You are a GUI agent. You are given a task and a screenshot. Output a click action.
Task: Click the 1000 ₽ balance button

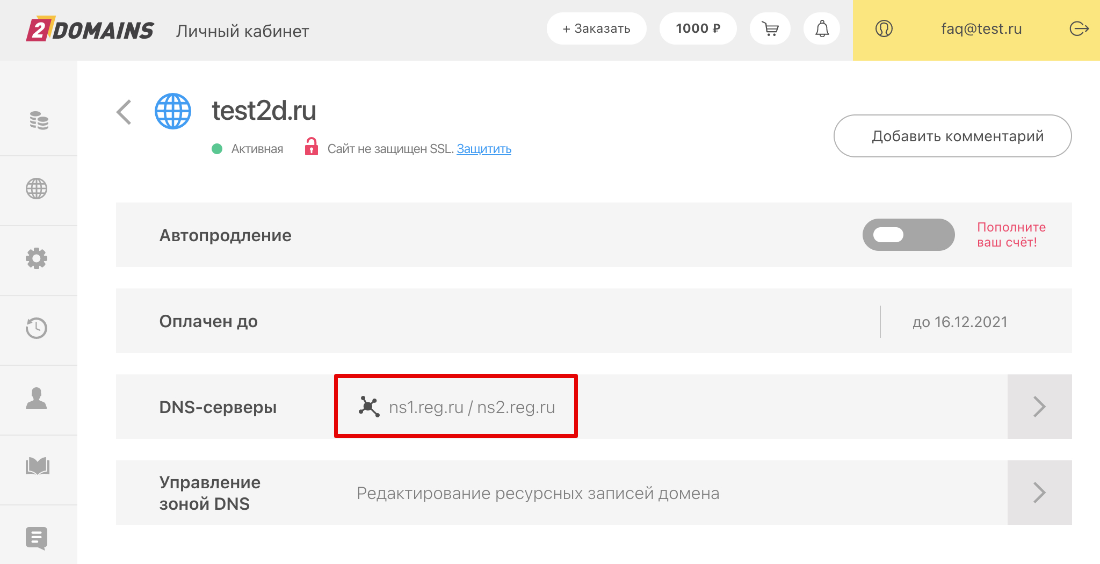[x=698, y=29]
